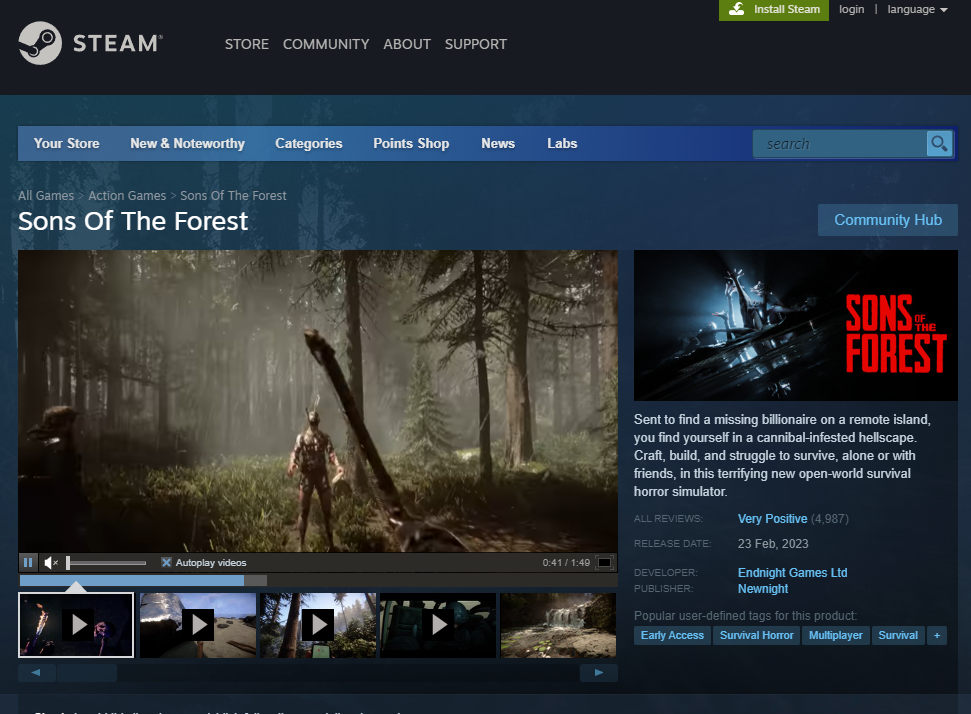Unmute the trailer audio
The image size is (971, 714).
pyautogui.click(x=51, y=562)
